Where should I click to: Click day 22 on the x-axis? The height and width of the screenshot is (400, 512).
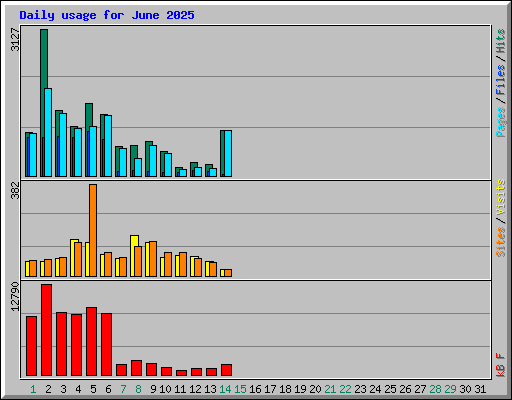345,389
